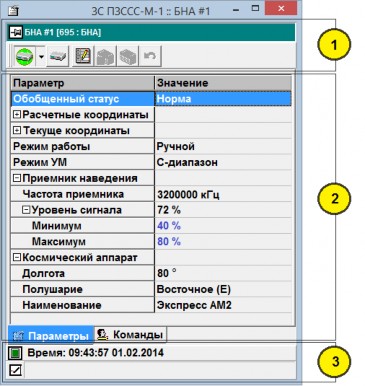
Task: Click the Значение column header
Action: pos(223,83)
